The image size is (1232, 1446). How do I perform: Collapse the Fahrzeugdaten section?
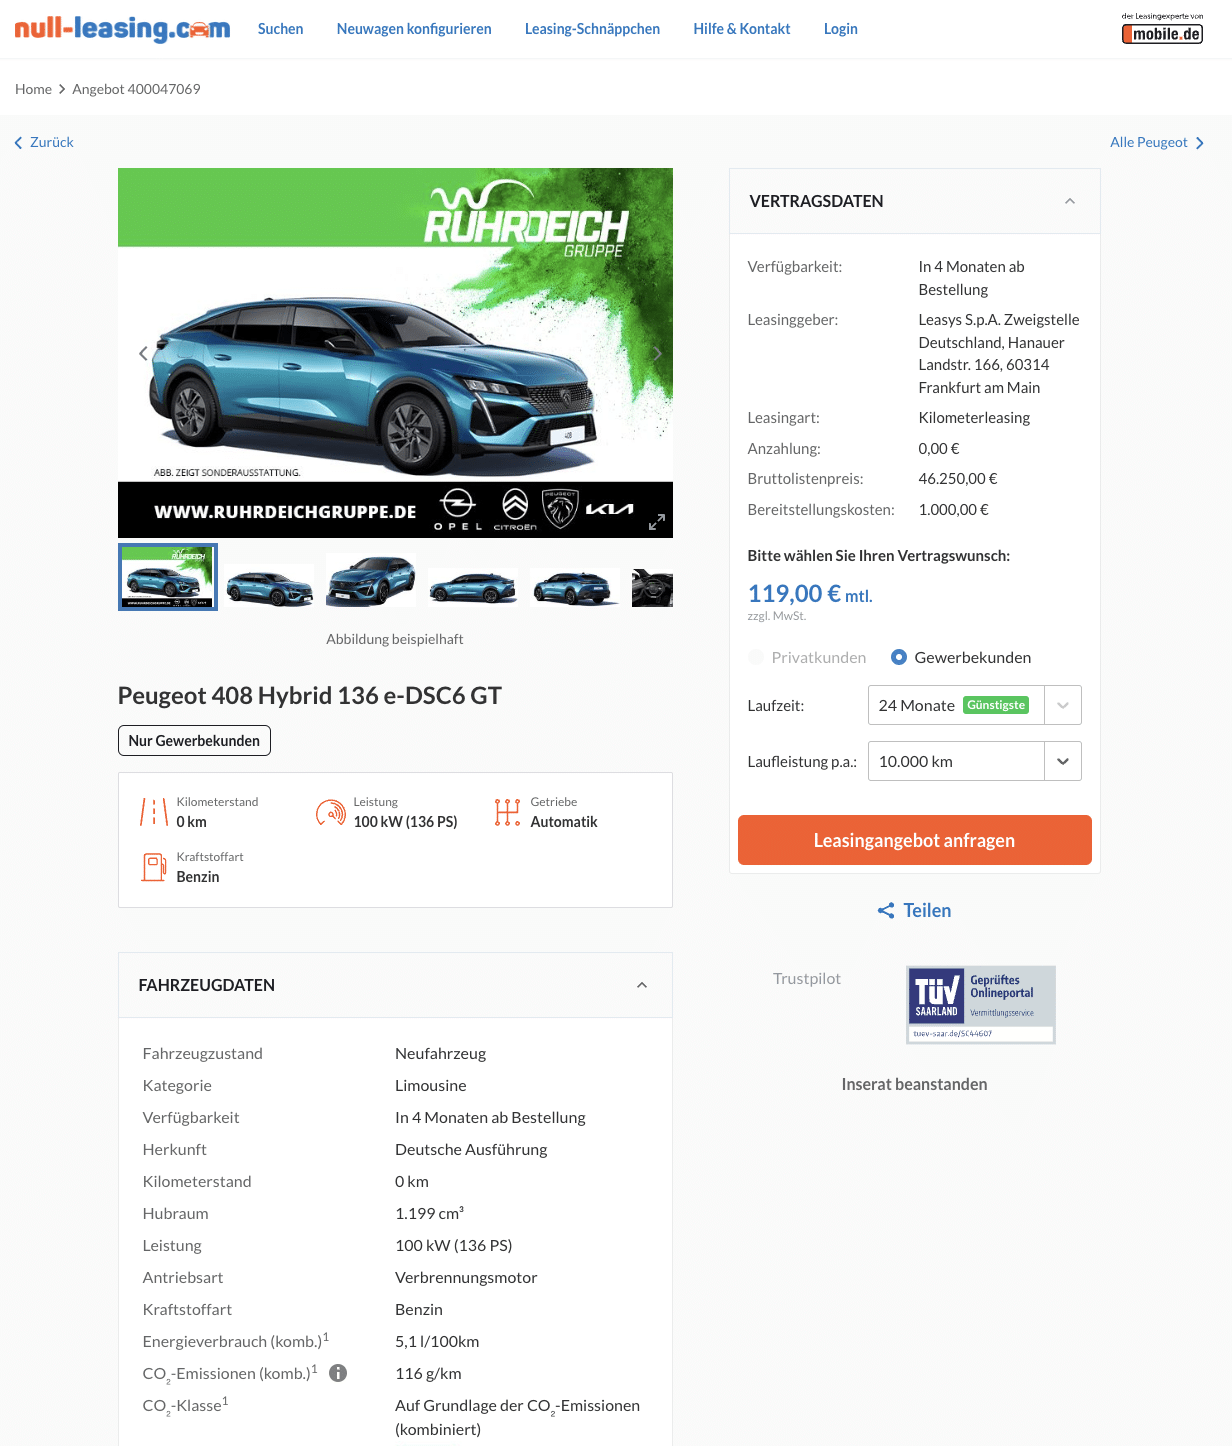642,985
